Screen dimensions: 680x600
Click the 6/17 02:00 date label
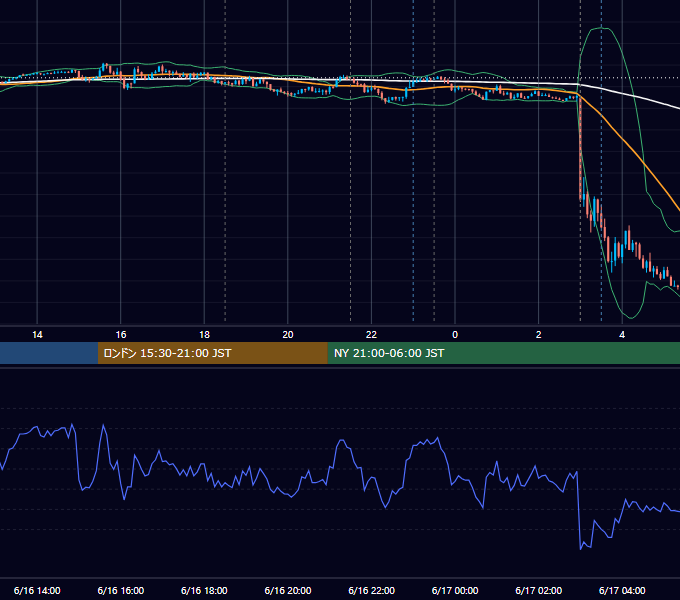coord(539,590)
